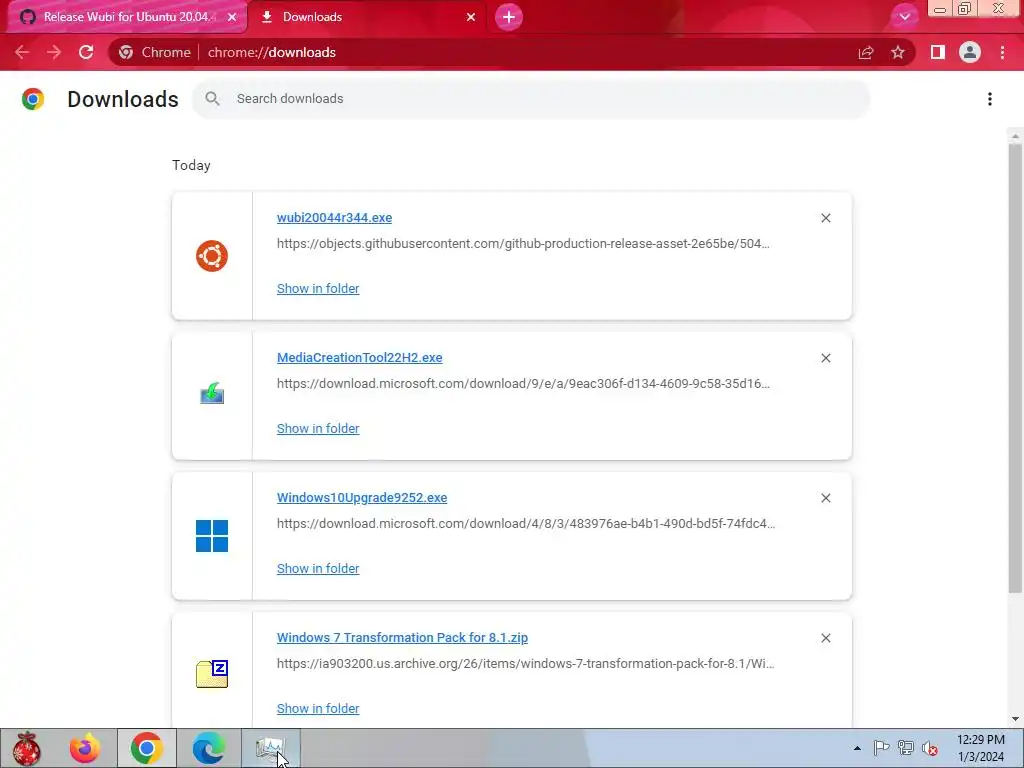Viewport: 1024px width, 768px height.
Task: Close the Downloads tab
Action: pos(471,17)
